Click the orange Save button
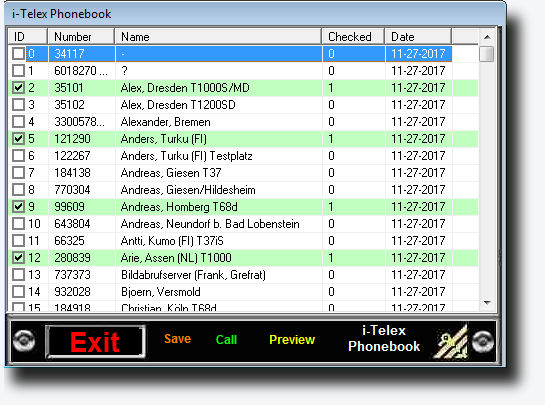This screenshot has width=545, height=405. pyautogui.click(x=178, y=339)
